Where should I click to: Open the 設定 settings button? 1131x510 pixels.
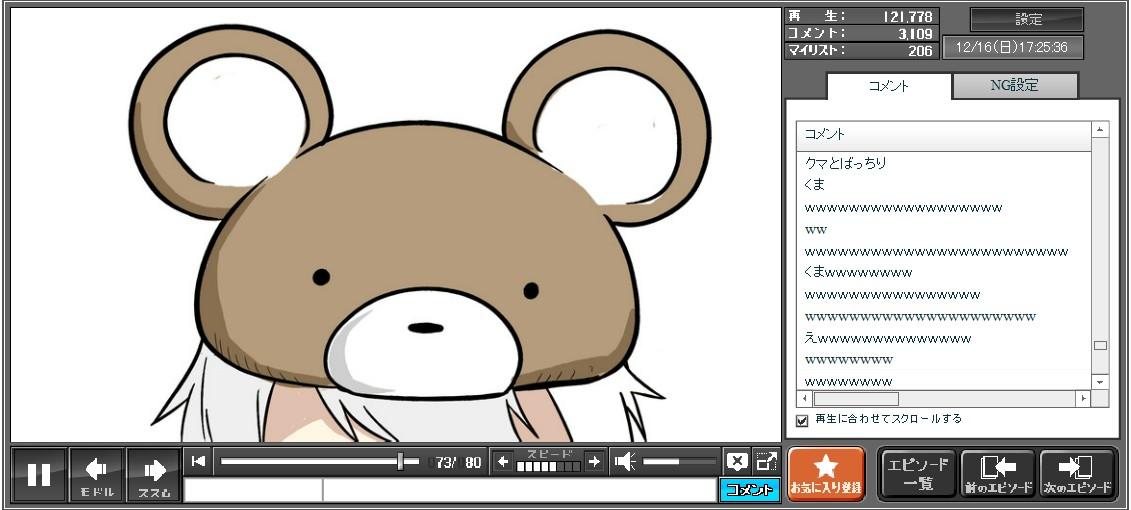1027,19
